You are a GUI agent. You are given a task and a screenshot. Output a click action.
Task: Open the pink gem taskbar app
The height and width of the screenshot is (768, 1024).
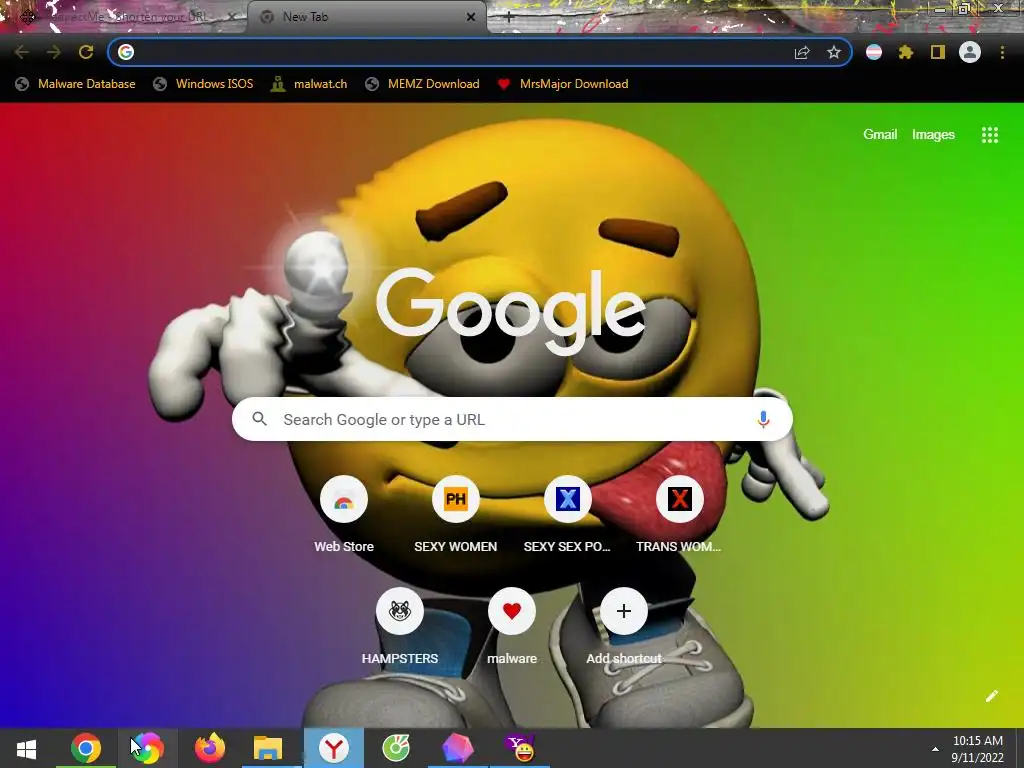click(x=458, y=748)
